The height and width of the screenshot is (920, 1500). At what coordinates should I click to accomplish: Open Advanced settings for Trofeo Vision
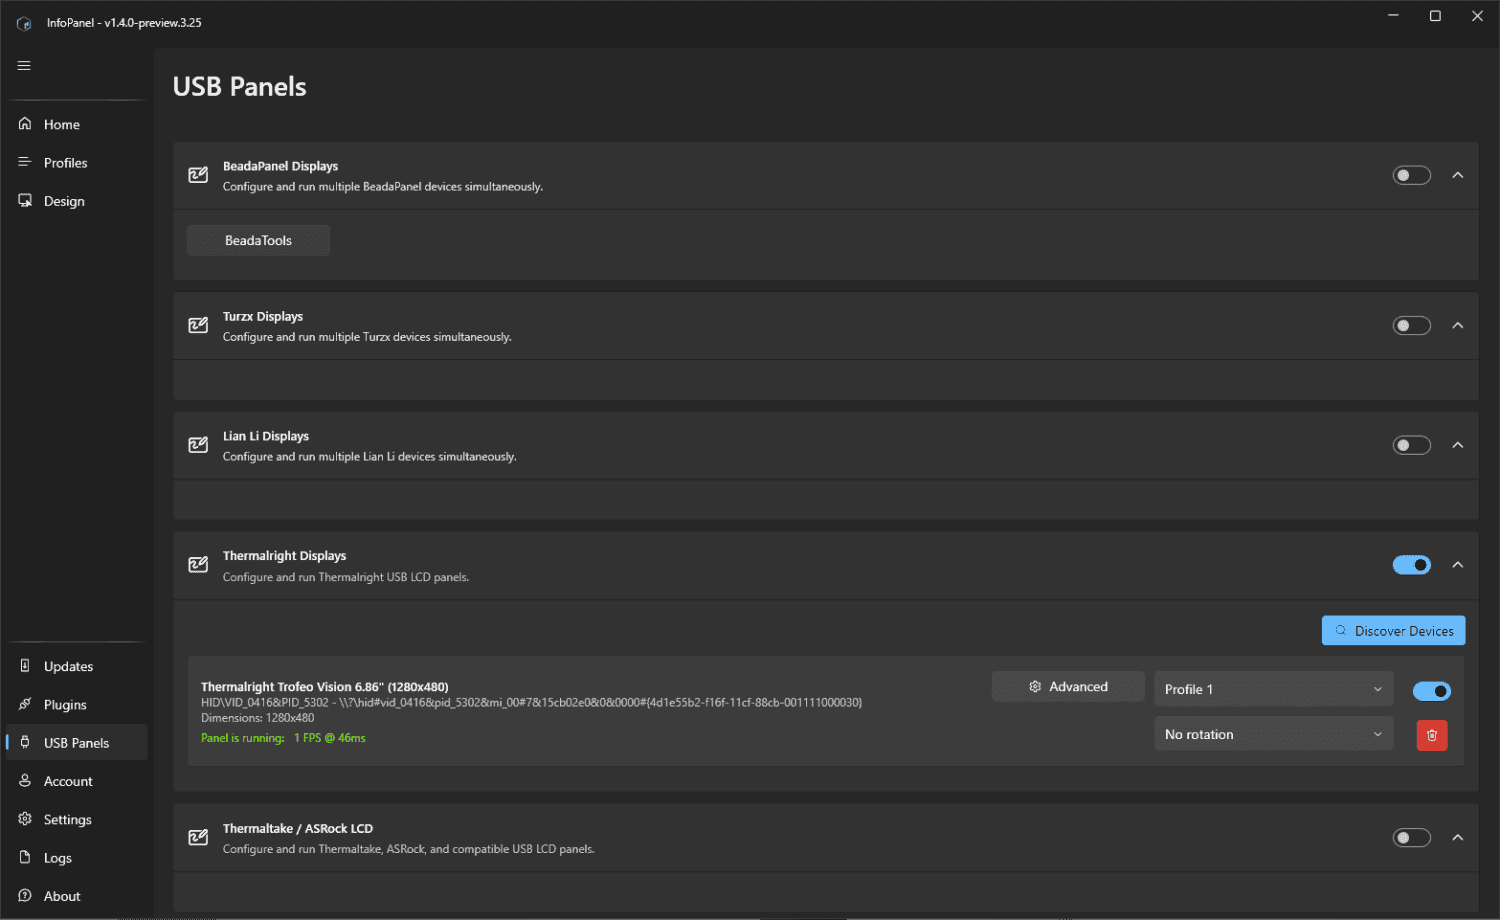1068,687
